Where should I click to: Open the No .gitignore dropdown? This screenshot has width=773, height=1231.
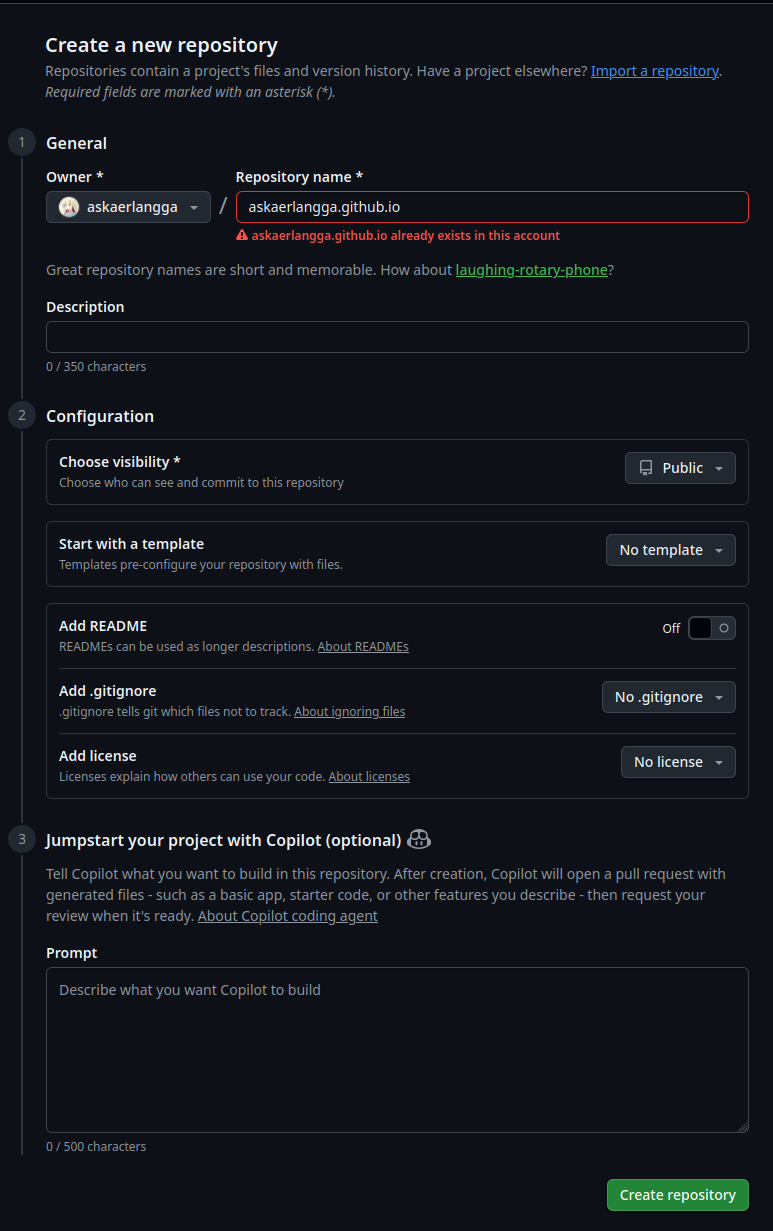[x=668, y=696]
